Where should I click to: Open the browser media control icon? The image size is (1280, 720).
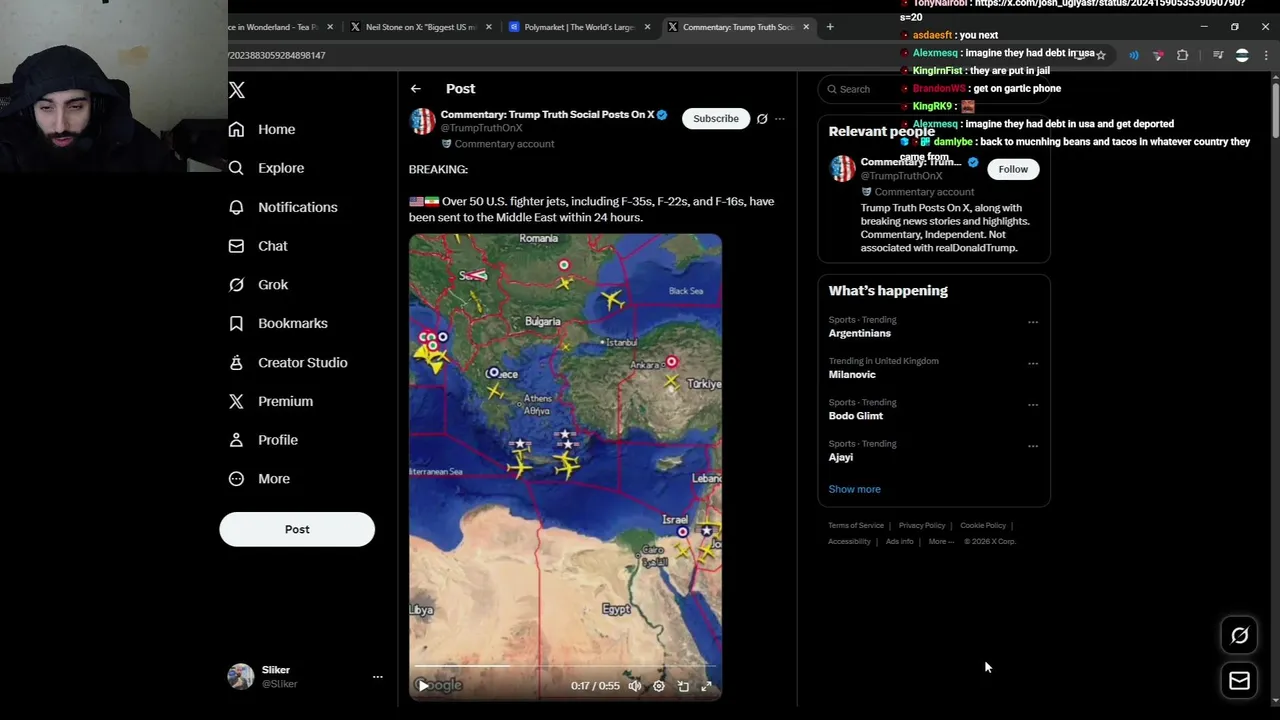coord(1218,55)
